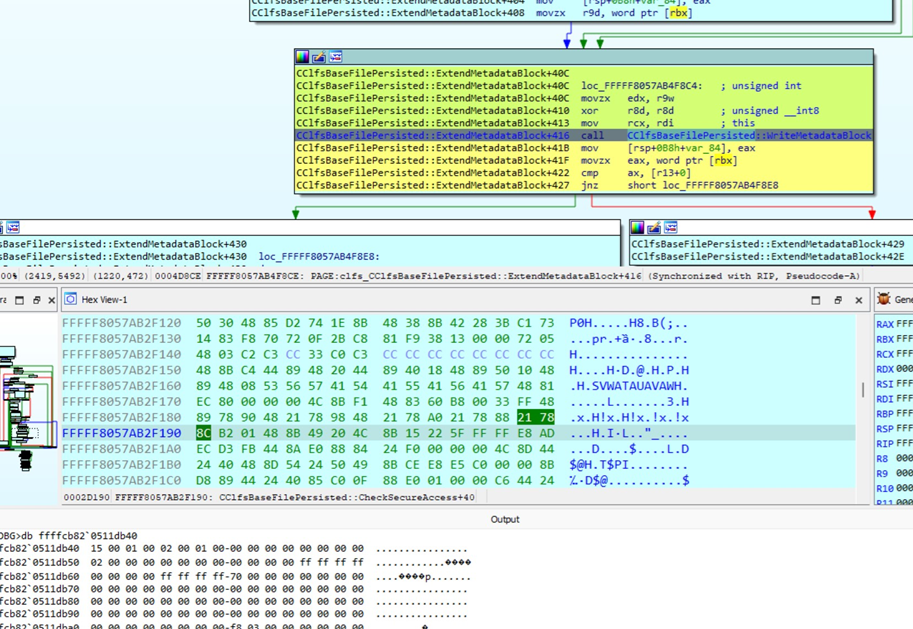Viewport: 913px width, 629px height.
Task: Click the edit icon on the ExtendMetadataBlock+429 node
Action: coord(654,227)
